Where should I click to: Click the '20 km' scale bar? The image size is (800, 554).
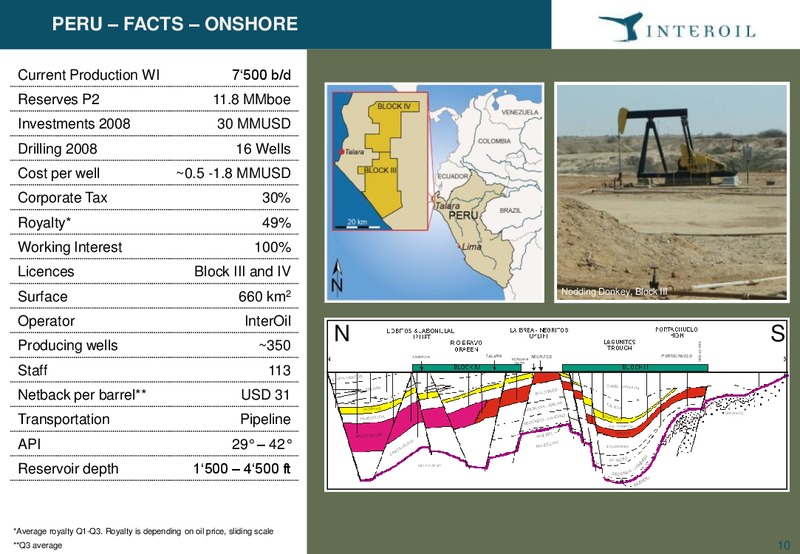point(357,224)
